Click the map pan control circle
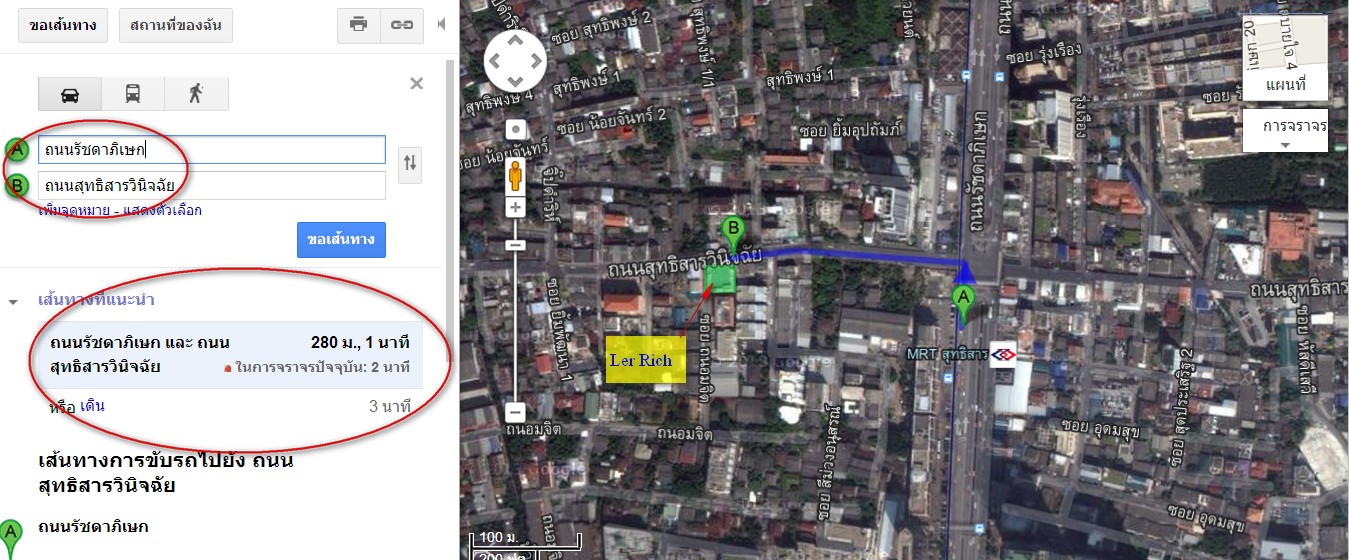This screenshot has height=560, width=1349. pos(516,60)
